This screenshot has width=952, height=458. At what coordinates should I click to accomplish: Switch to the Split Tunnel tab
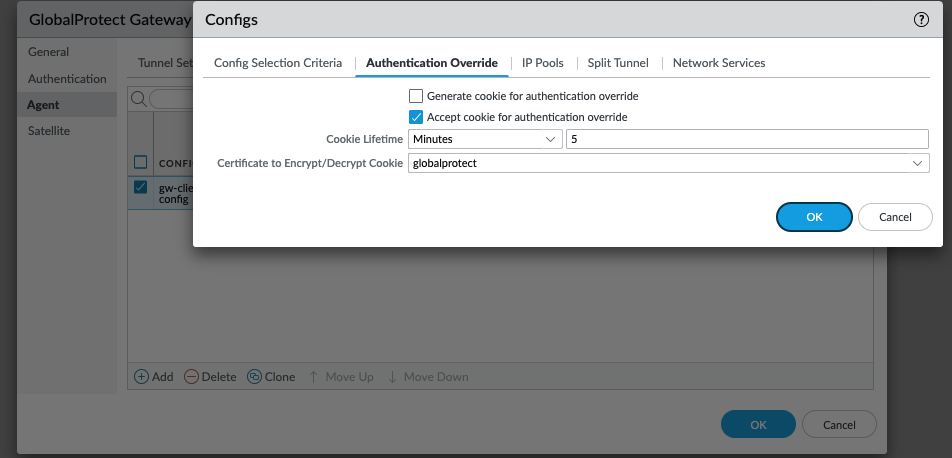(618, 63)
